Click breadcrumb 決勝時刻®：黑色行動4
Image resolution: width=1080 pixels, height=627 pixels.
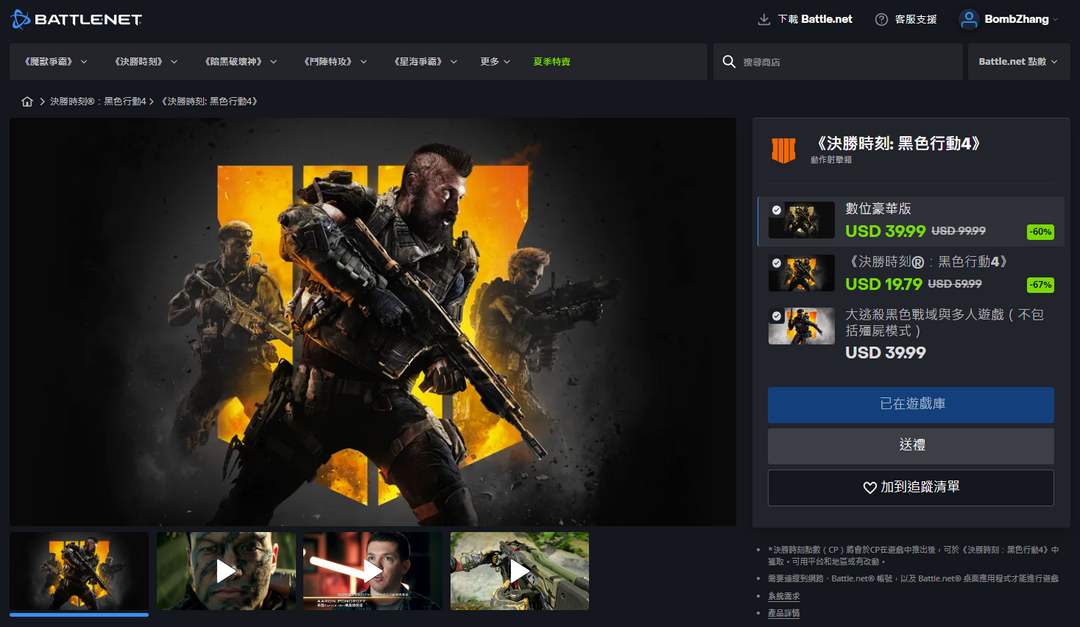[x=98, y=101]
